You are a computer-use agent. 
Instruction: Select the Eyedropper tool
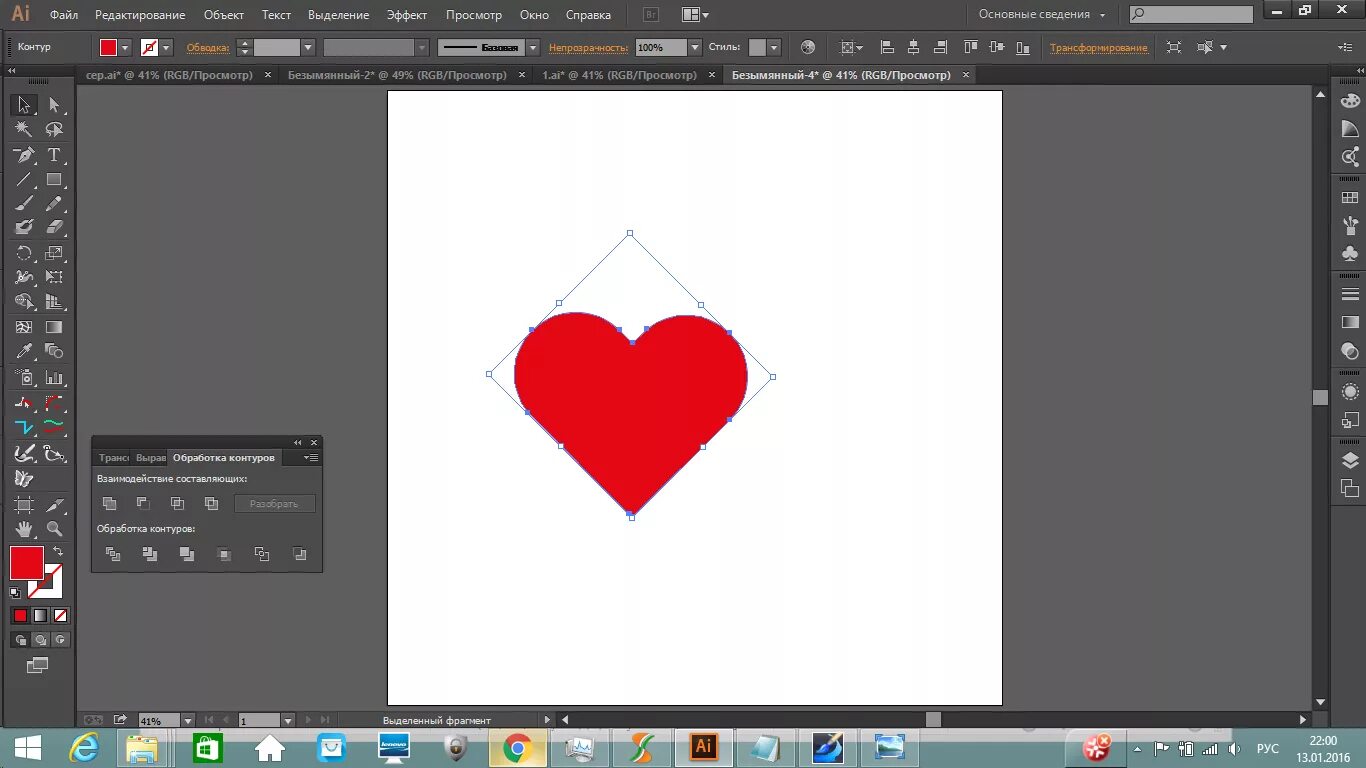click(24, 351)
